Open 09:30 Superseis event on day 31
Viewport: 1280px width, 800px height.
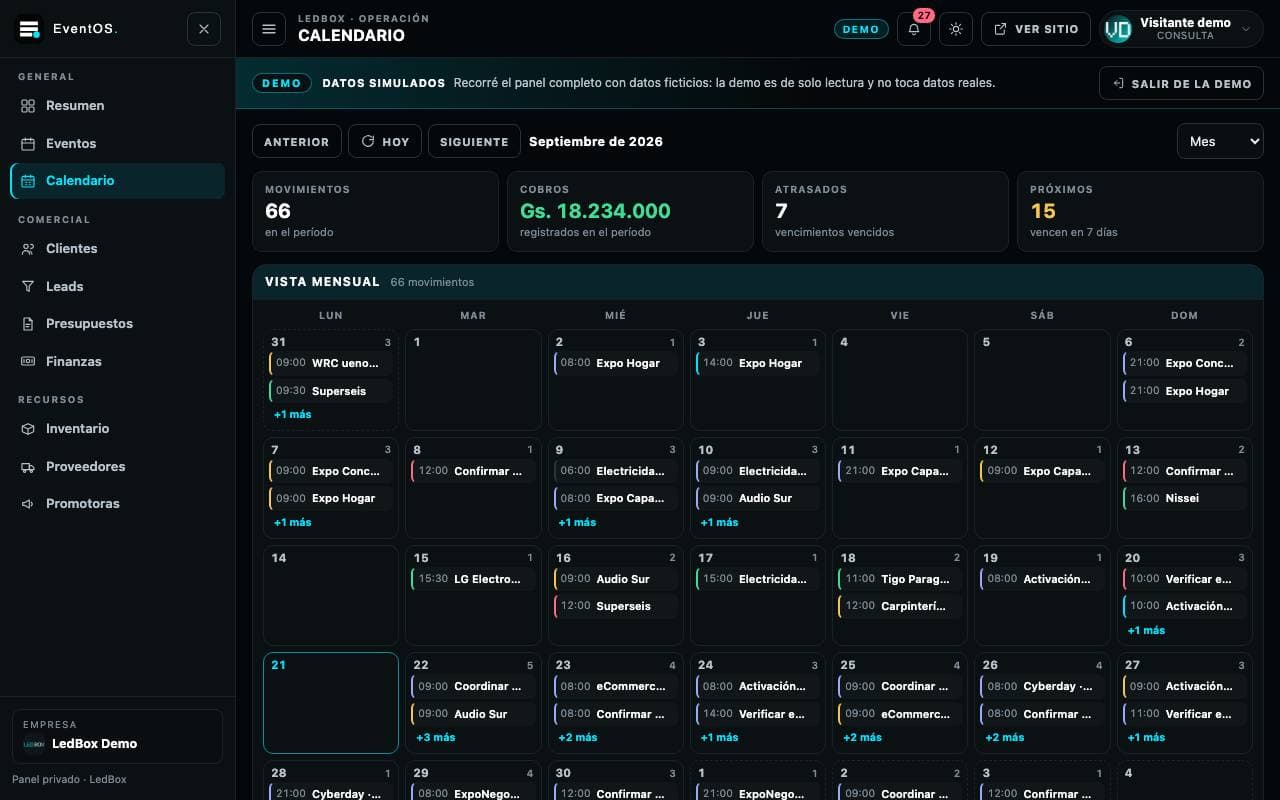[331, 391]
